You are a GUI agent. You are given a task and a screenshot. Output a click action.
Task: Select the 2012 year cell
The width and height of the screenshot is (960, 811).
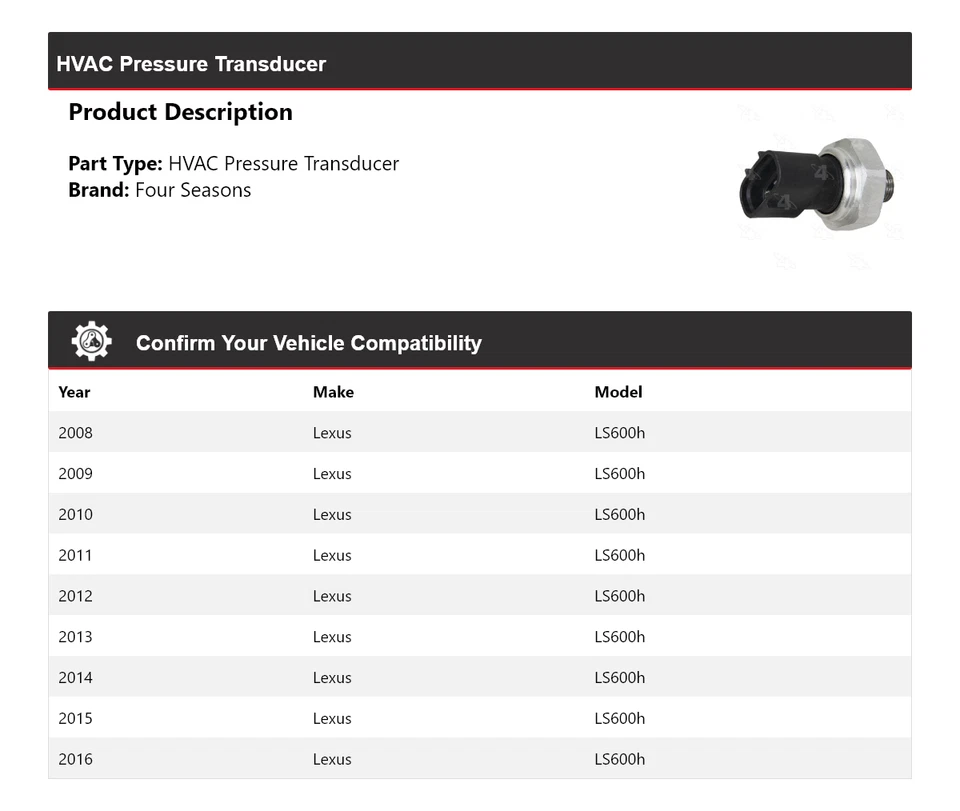(76, 596)
